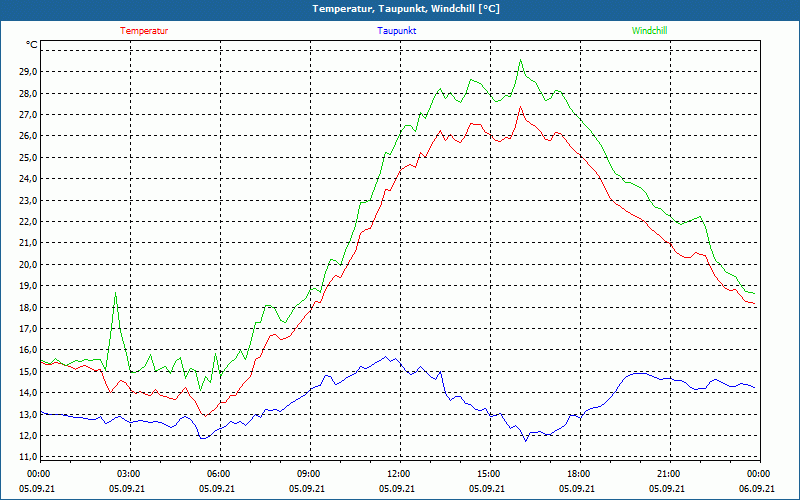Click the '06:00' time axis label

pos(220,474)
